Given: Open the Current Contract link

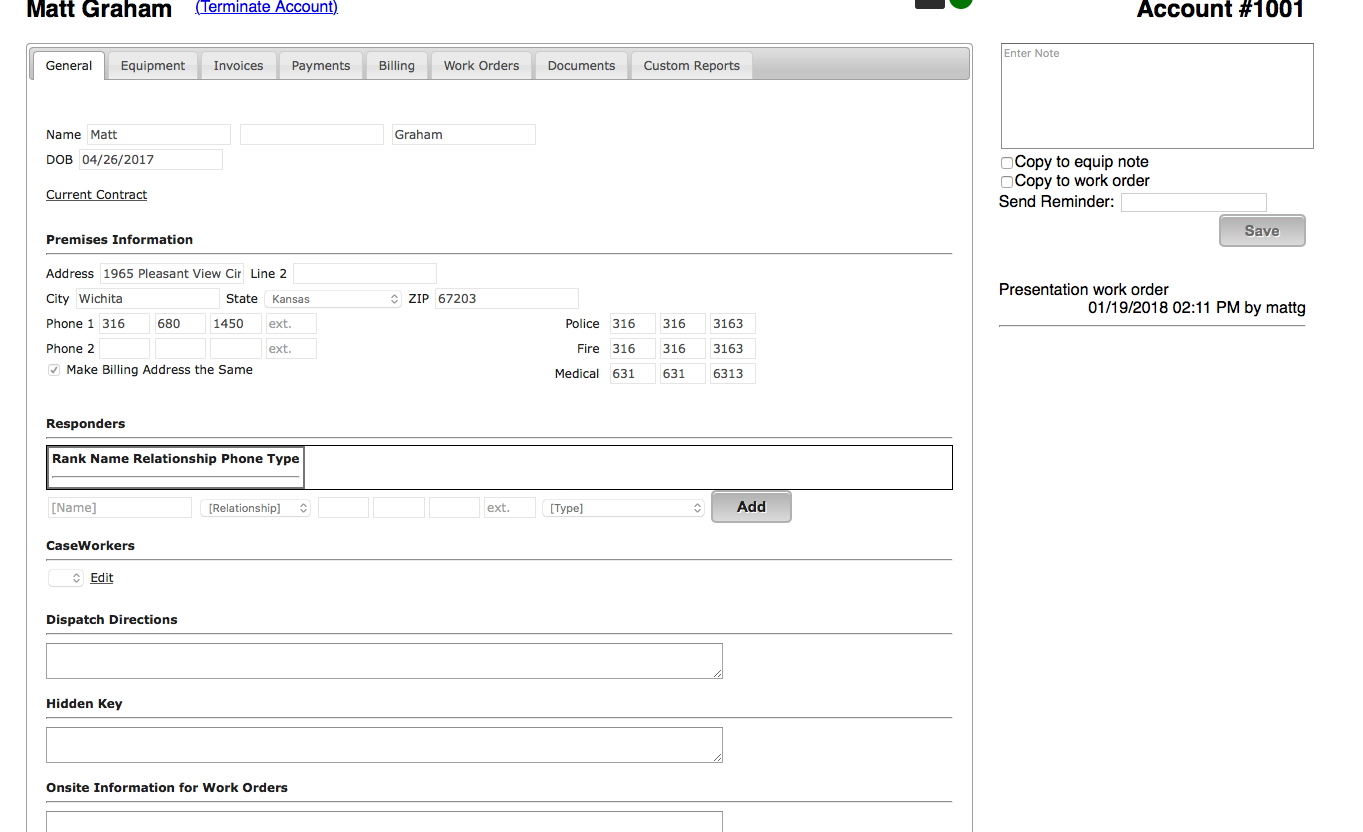Looking at the screenshot, I should click(96, 195).
